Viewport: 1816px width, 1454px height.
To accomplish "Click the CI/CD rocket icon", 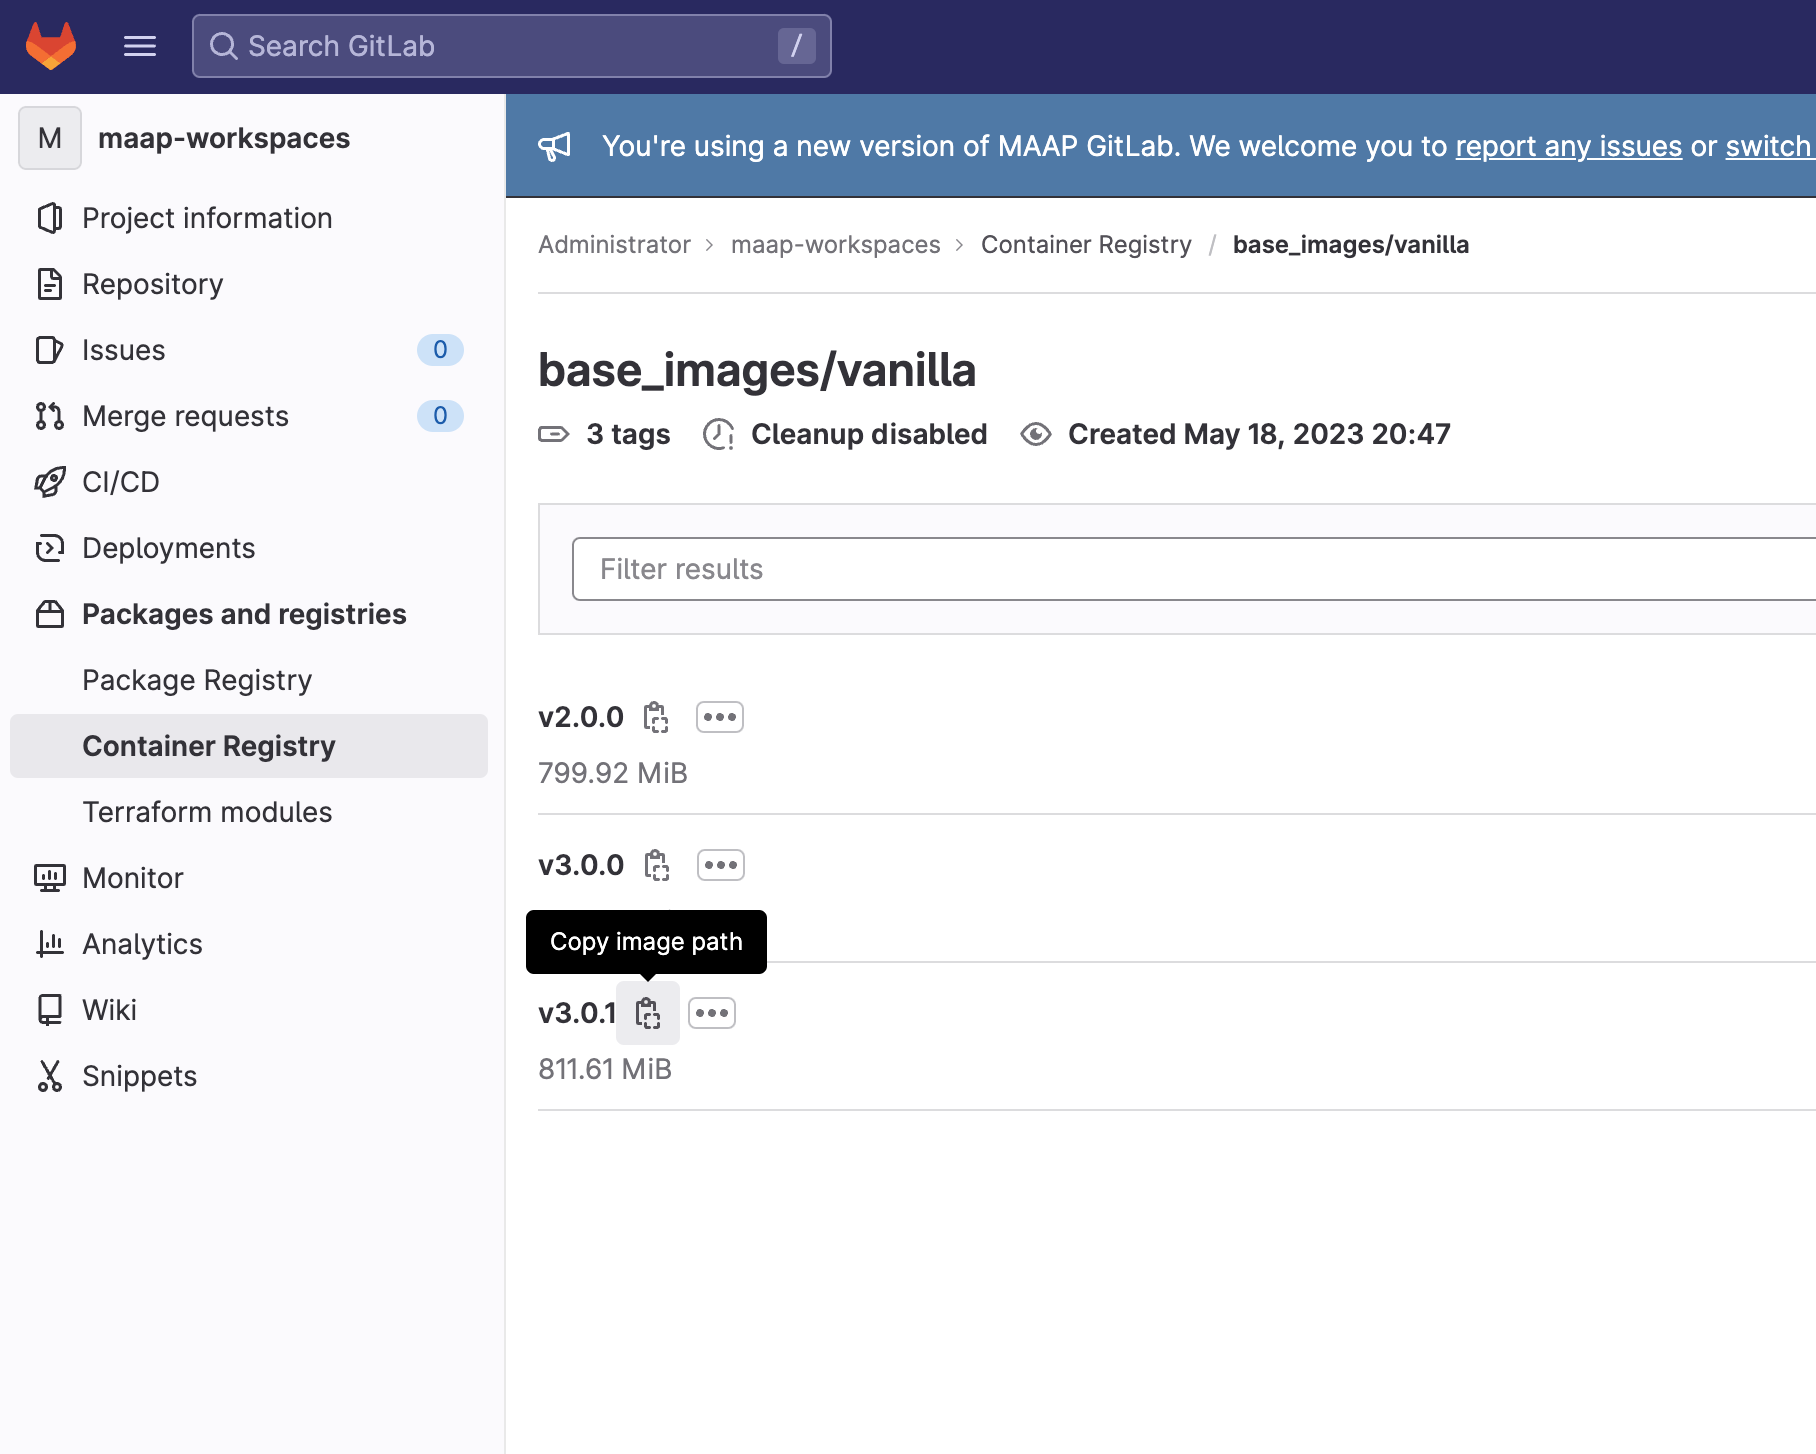I will coord(49,482).
